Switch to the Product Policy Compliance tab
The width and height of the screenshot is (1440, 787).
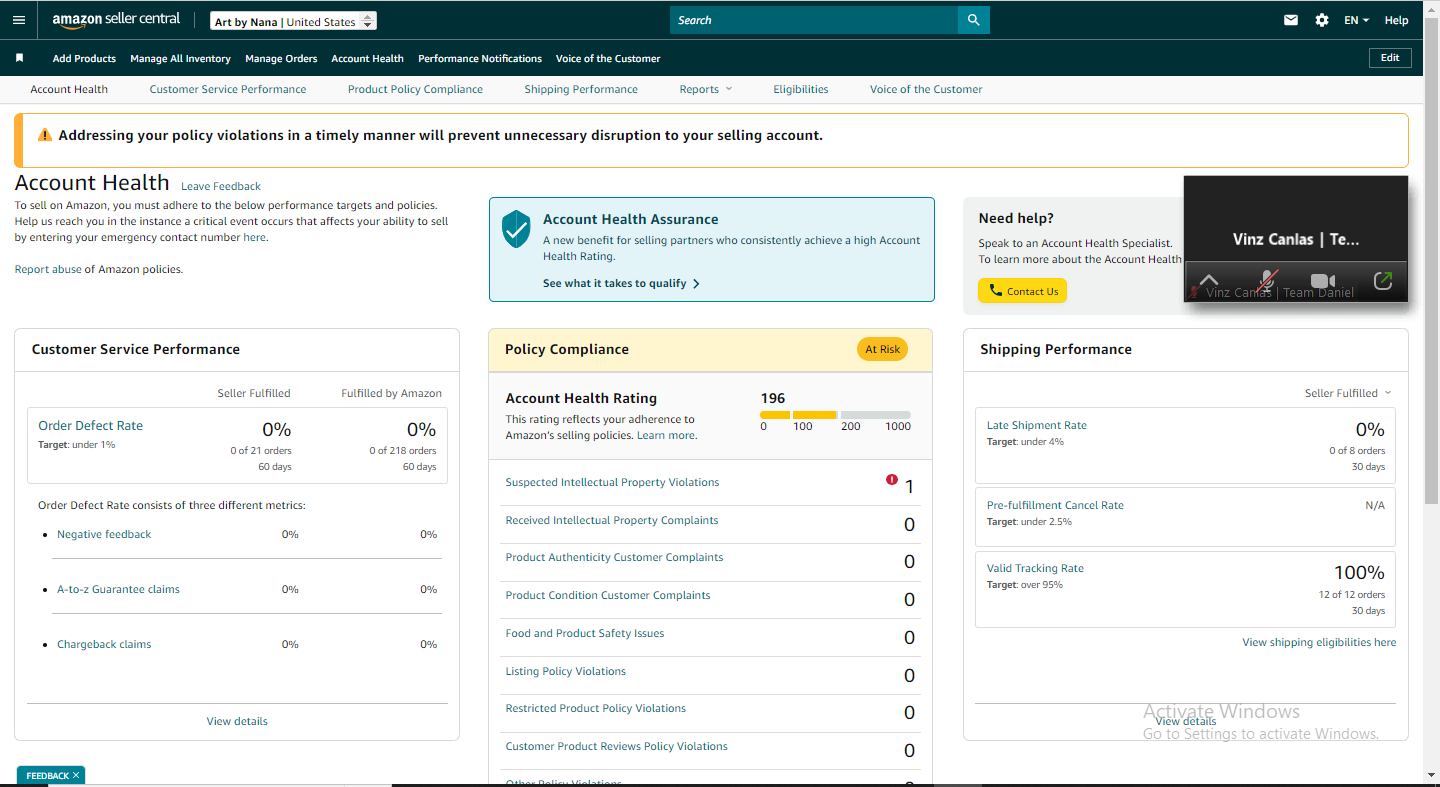point(415,89)
